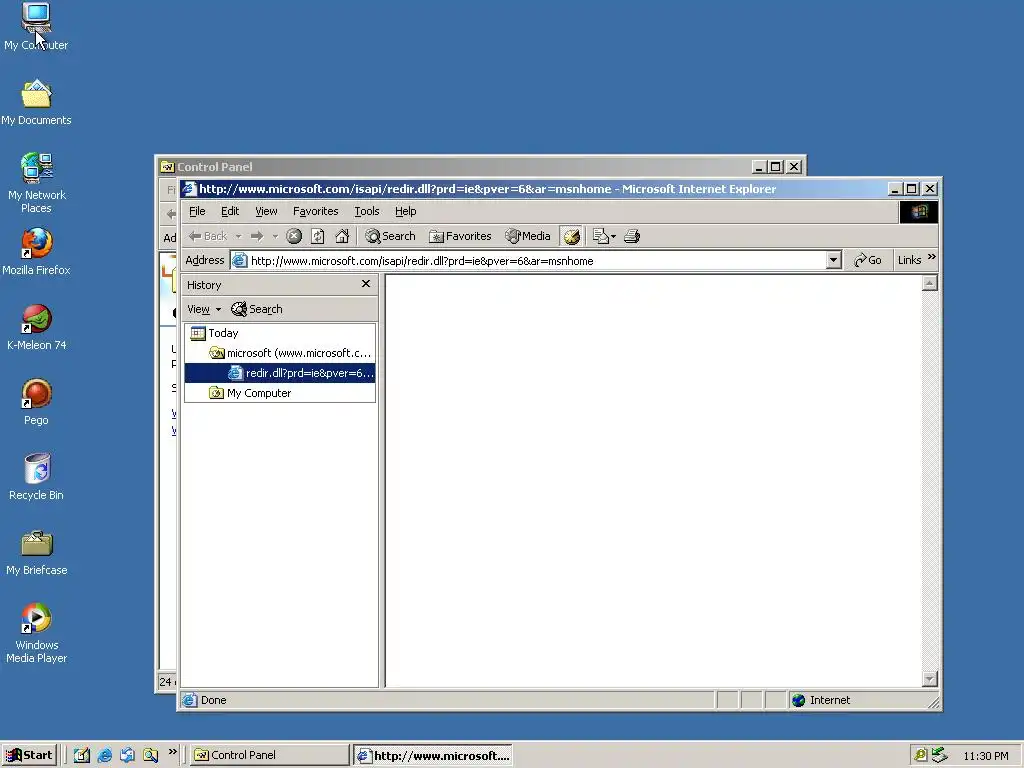Open the Help menu
The height and width of the screenshot is (768, 1024).
[x=406, y=212]
